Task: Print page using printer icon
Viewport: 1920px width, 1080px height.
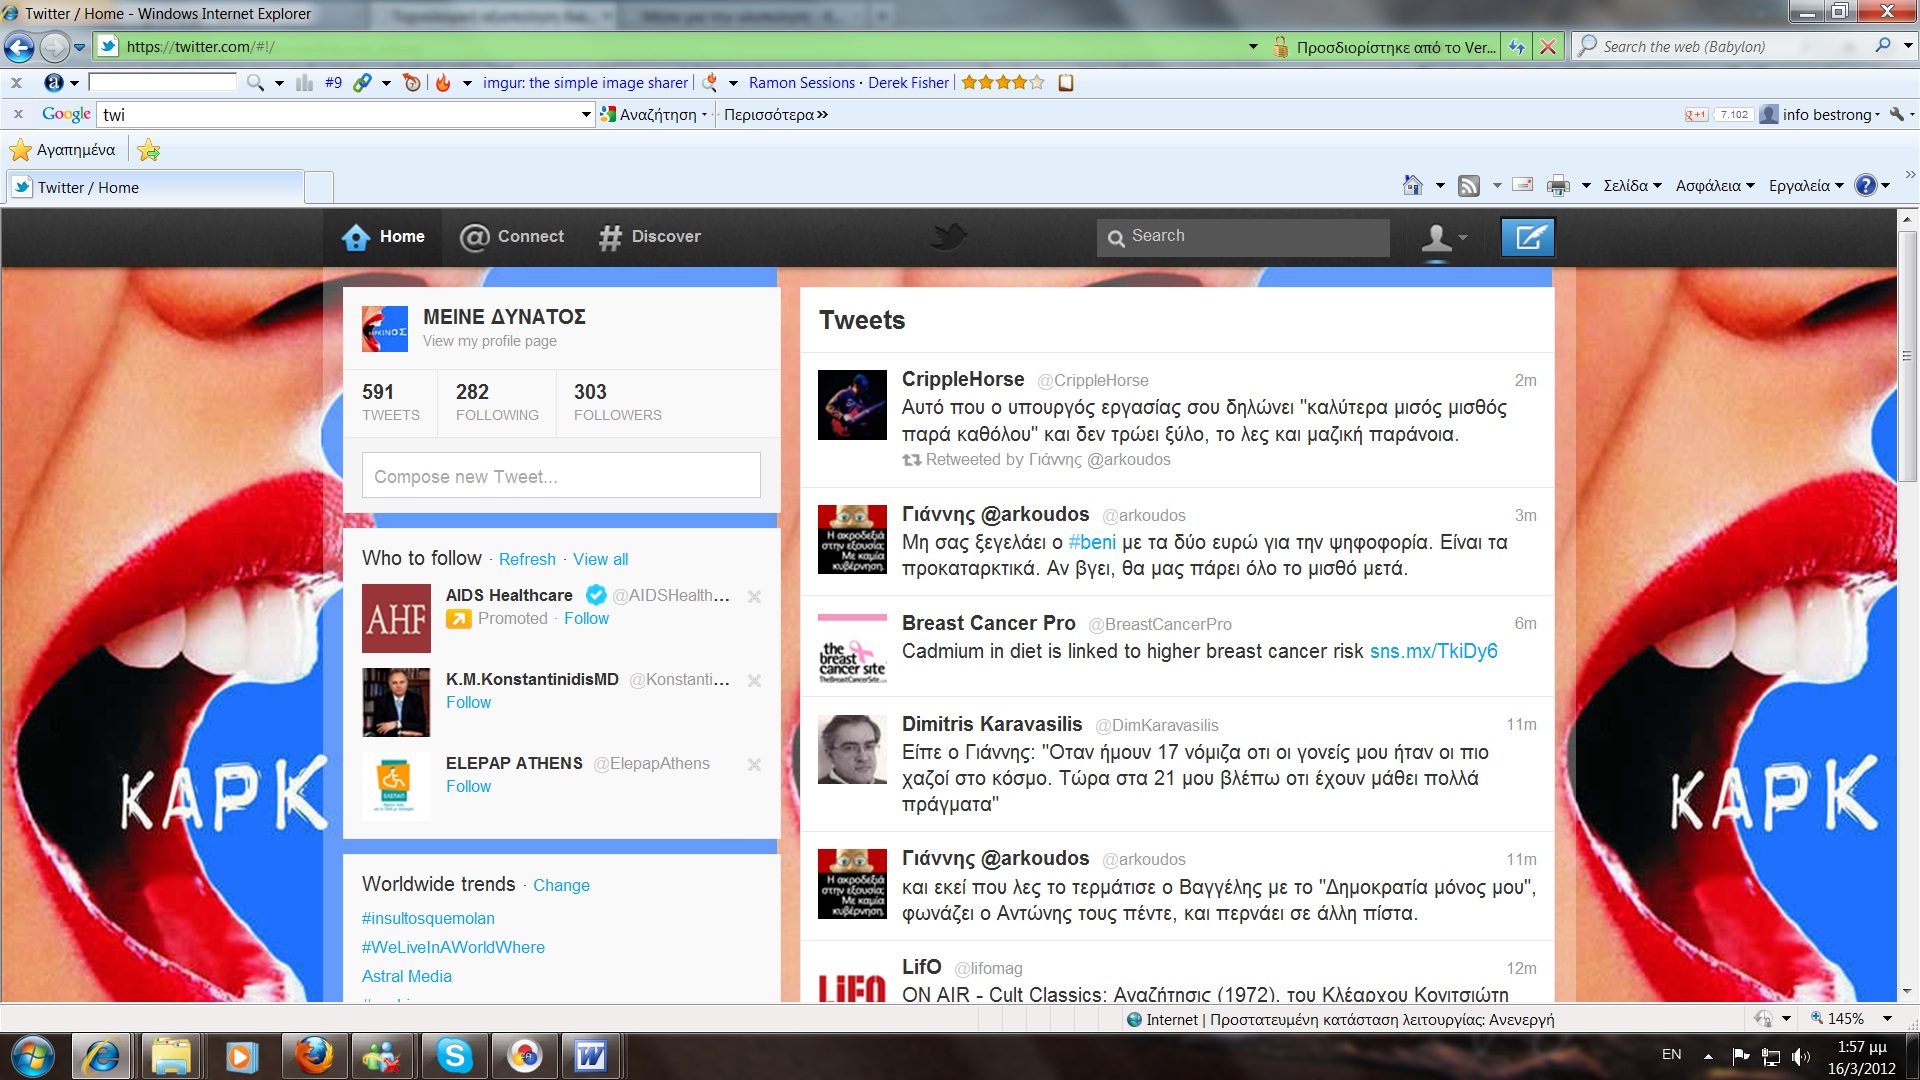Action: pyautogui.click(x=1558, y=185)
